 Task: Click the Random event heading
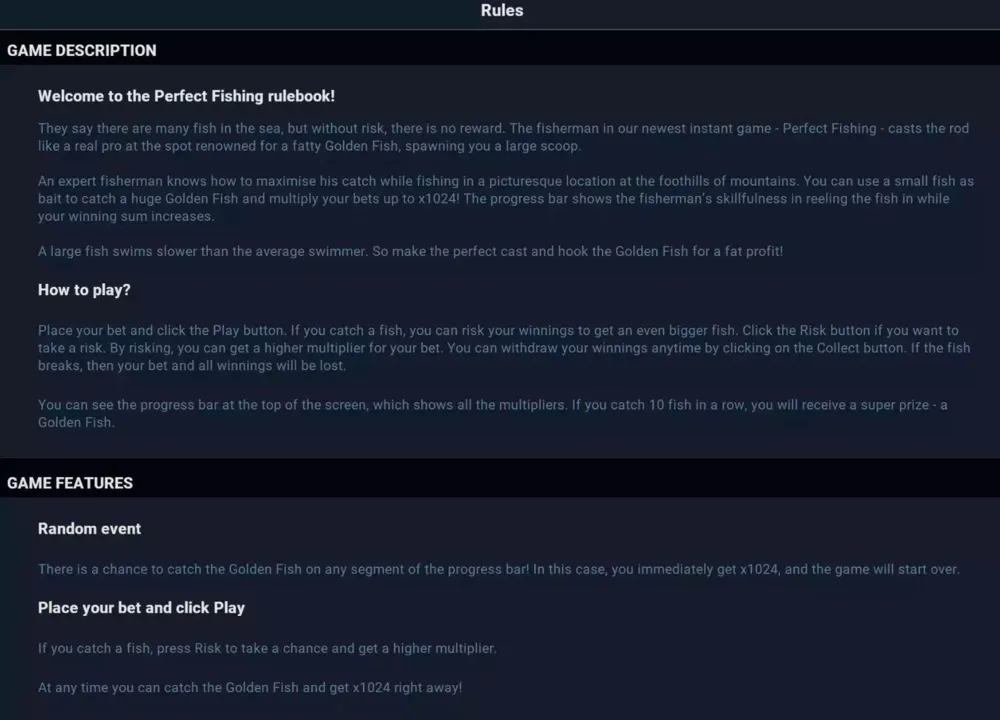click(89, 529)
